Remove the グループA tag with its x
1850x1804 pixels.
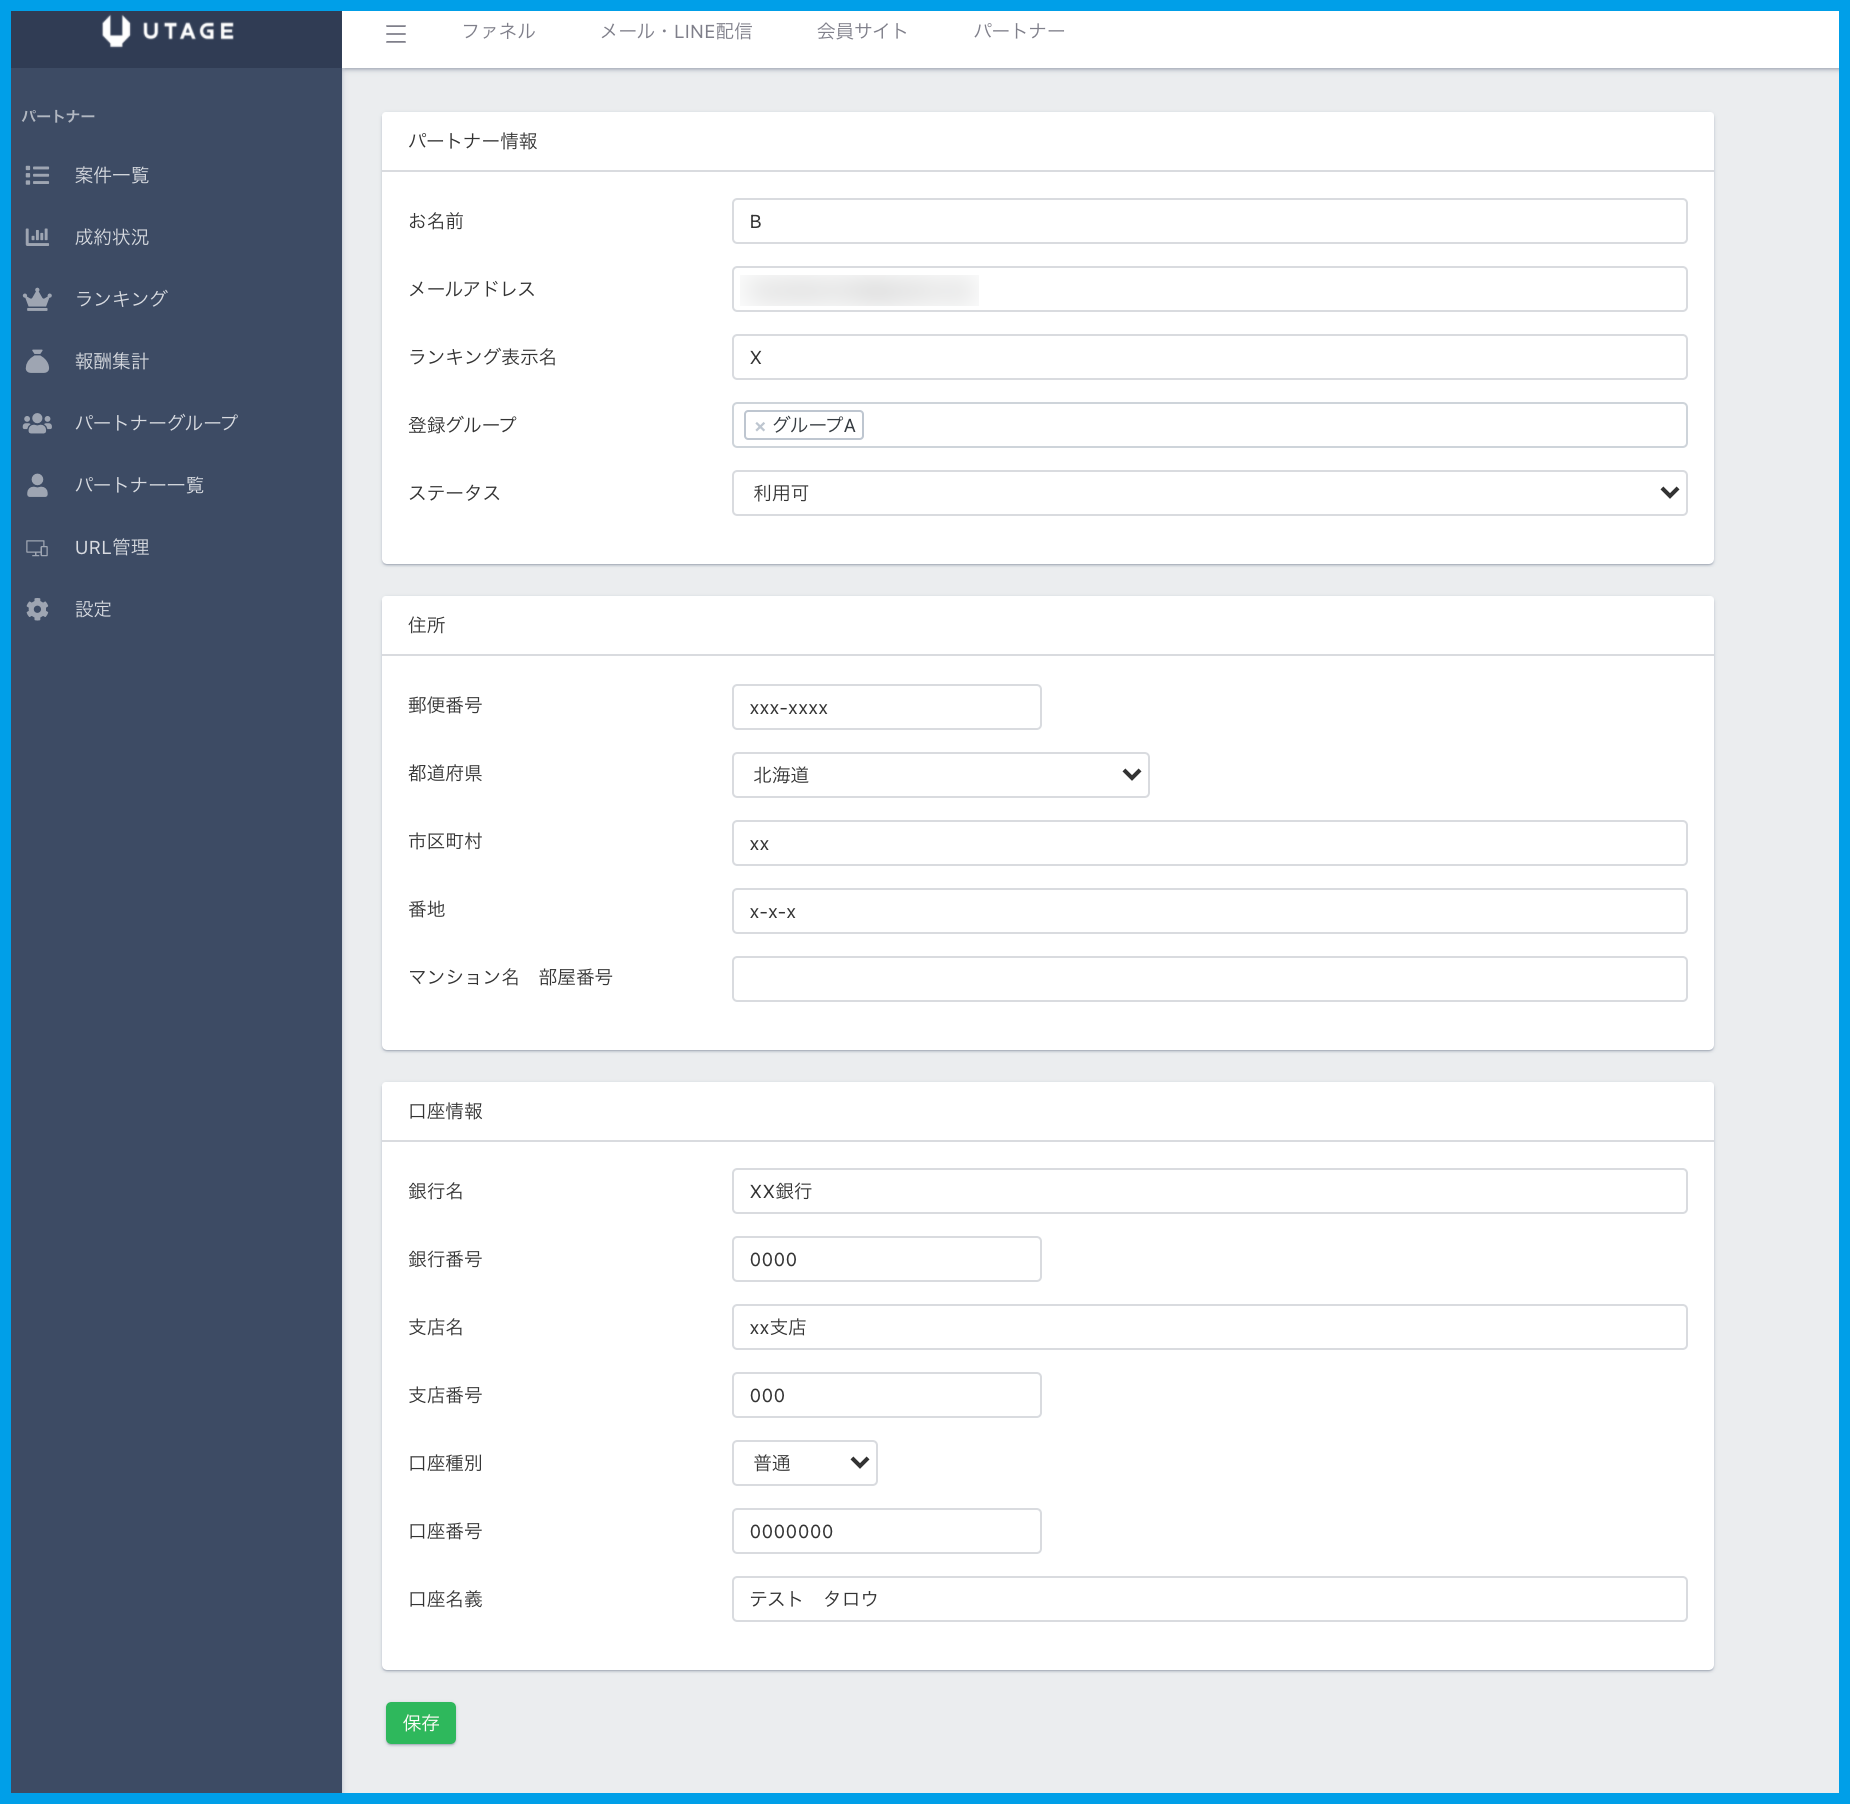coord(760,426)
